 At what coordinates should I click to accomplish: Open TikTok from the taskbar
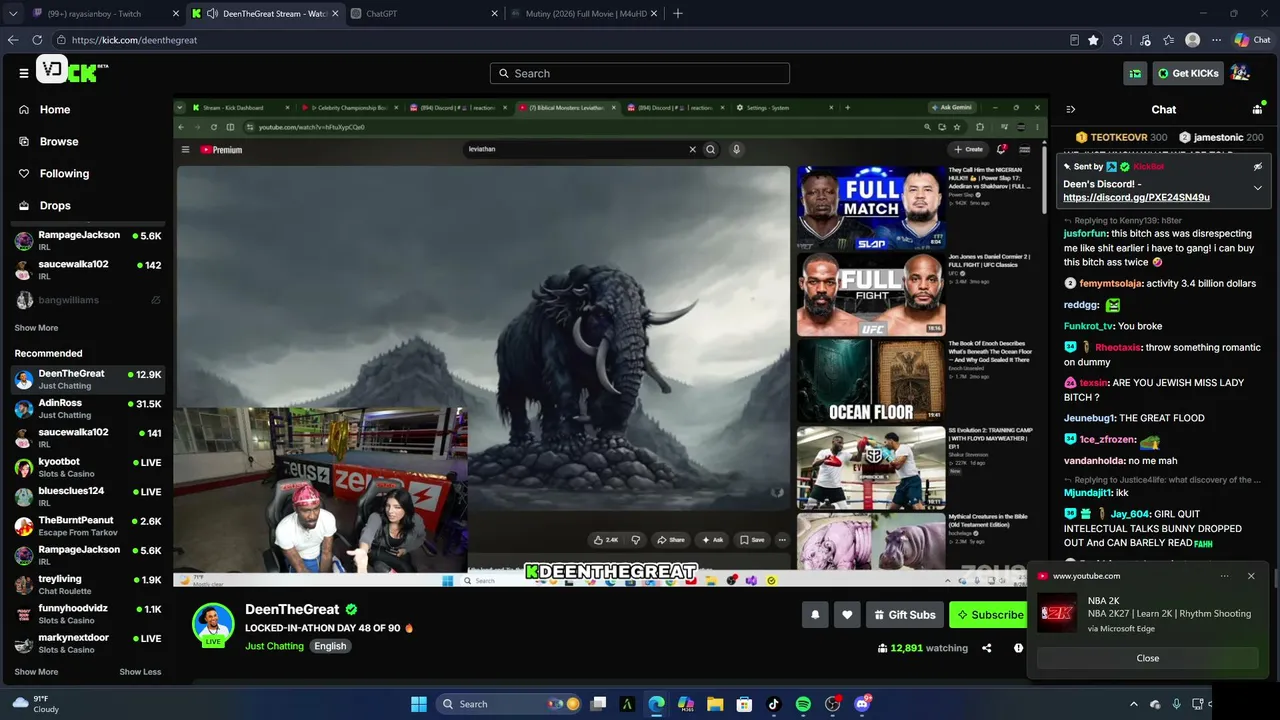[774, 704]
